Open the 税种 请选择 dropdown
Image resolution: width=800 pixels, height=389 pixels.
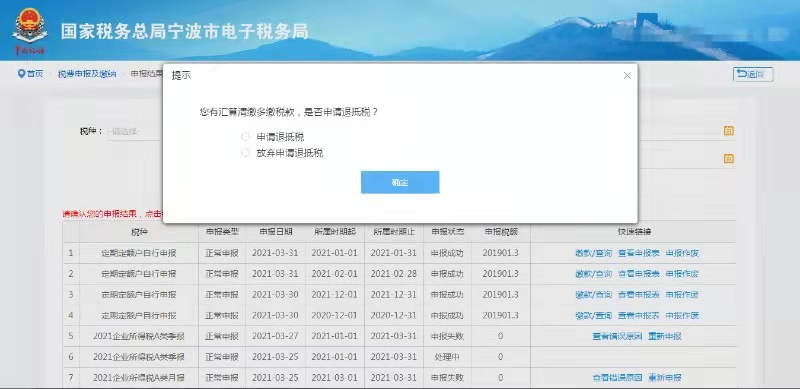135,131
